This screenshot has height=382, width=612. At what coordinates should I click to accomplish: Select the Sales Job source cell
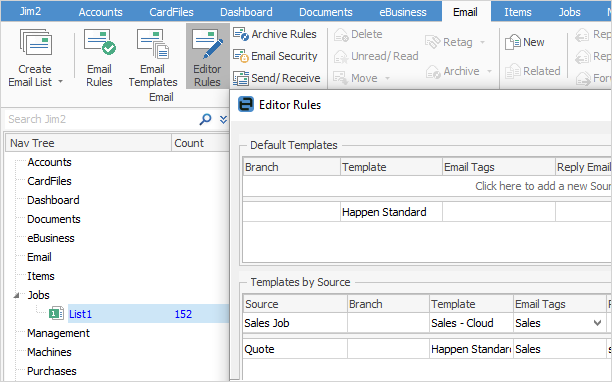(295, 323)
